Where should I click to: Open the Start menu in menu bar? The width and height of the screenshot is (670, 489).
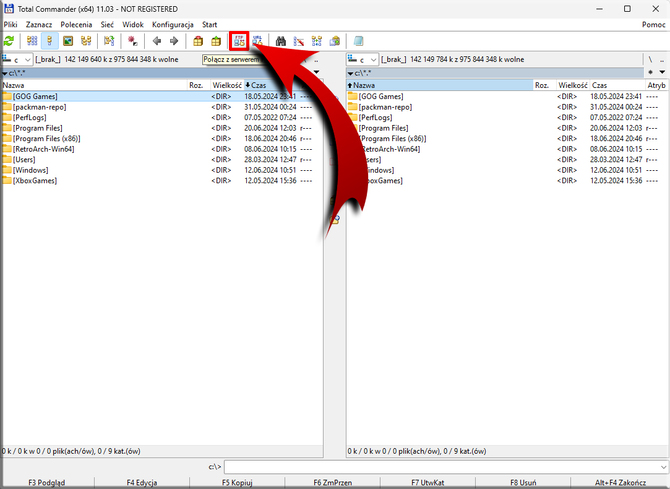point(209,25)
